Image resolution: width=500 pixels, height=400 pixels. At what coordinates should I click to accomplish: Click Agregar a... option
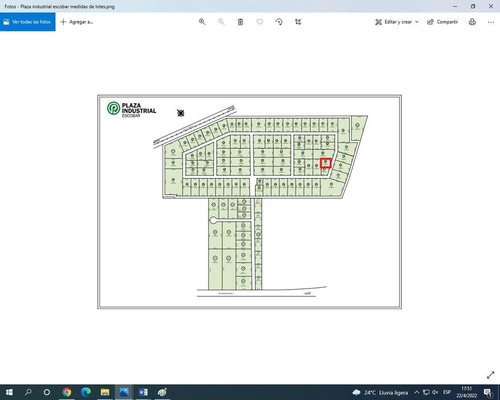[x=77, y=22]
